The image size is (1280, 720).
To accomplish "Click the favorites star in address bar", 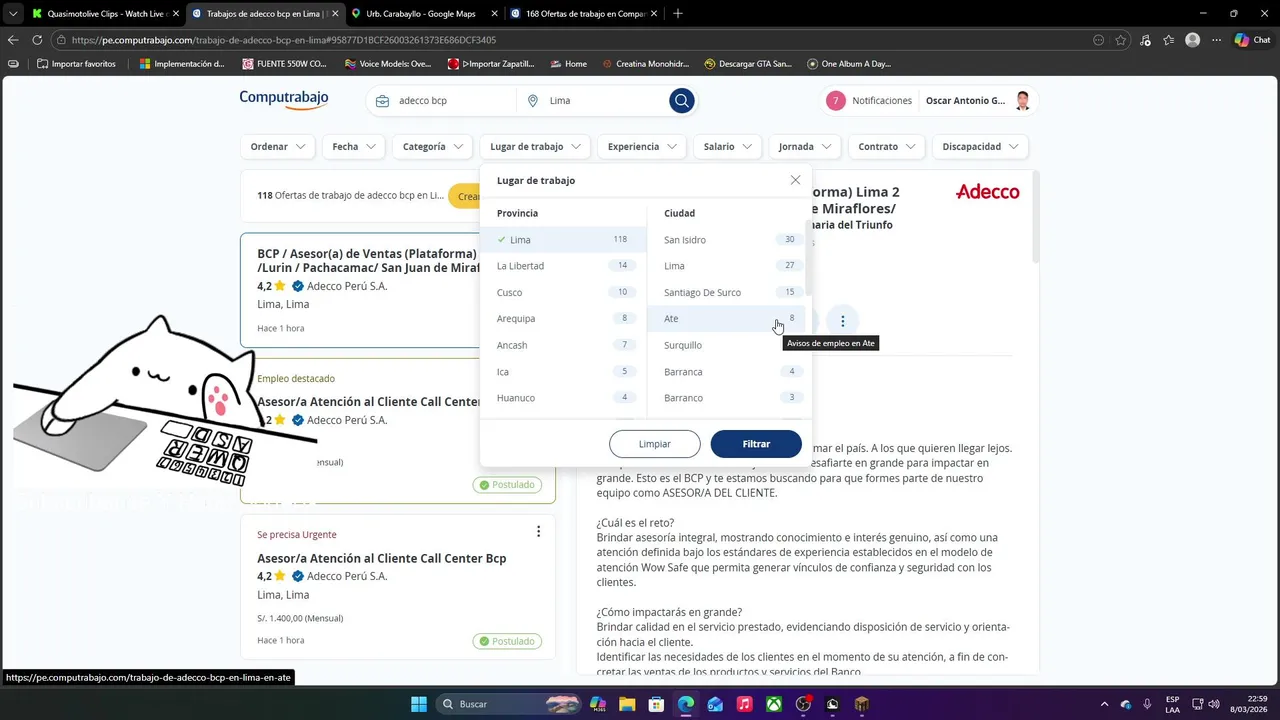I will pos(1121,40).
